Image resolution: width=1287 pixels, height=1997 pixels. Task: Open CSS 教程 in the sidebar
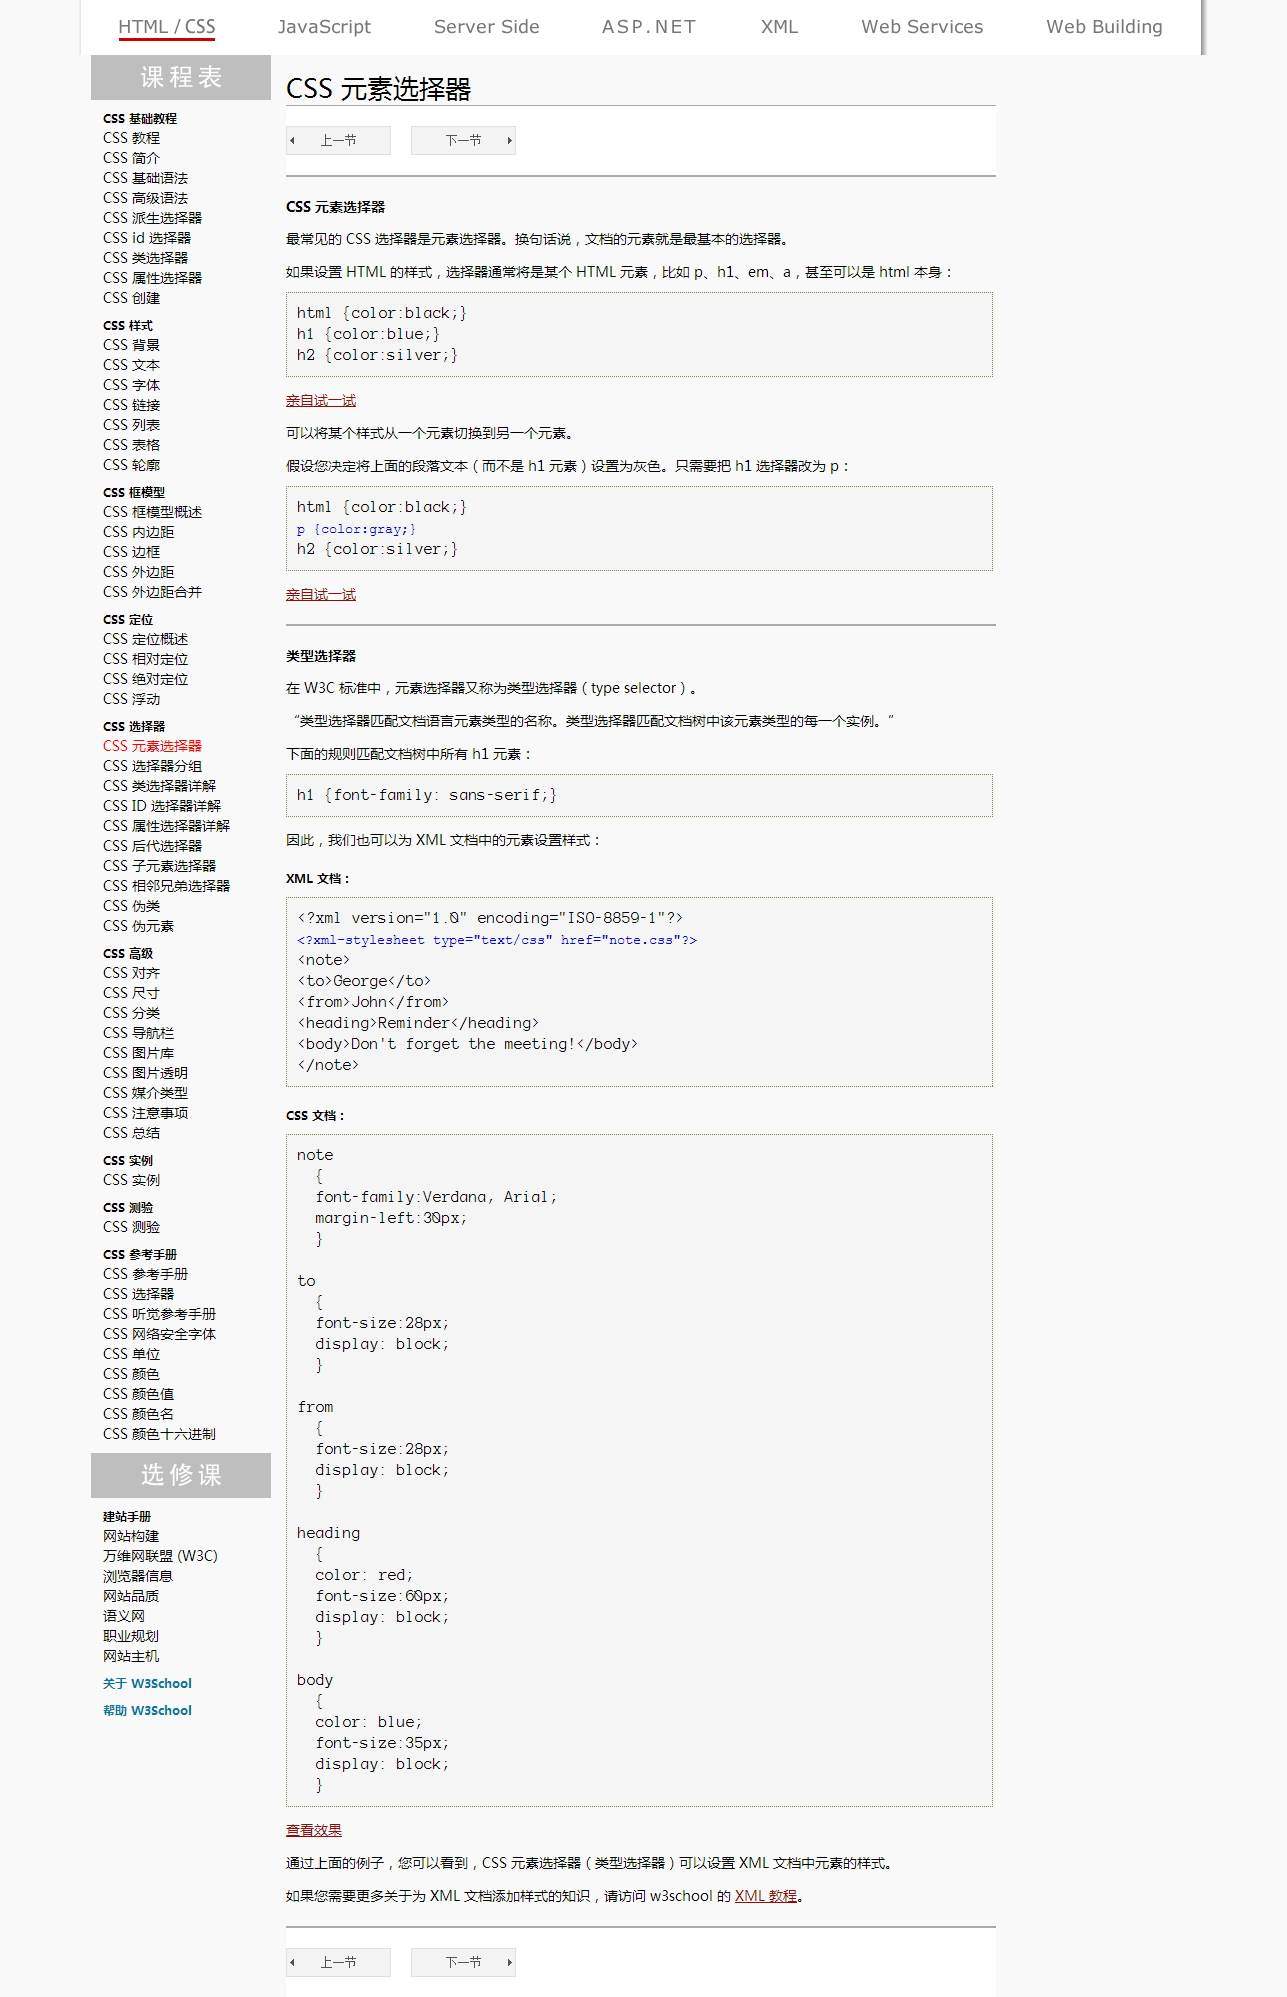pyautogui.click(x=131, y=138)
